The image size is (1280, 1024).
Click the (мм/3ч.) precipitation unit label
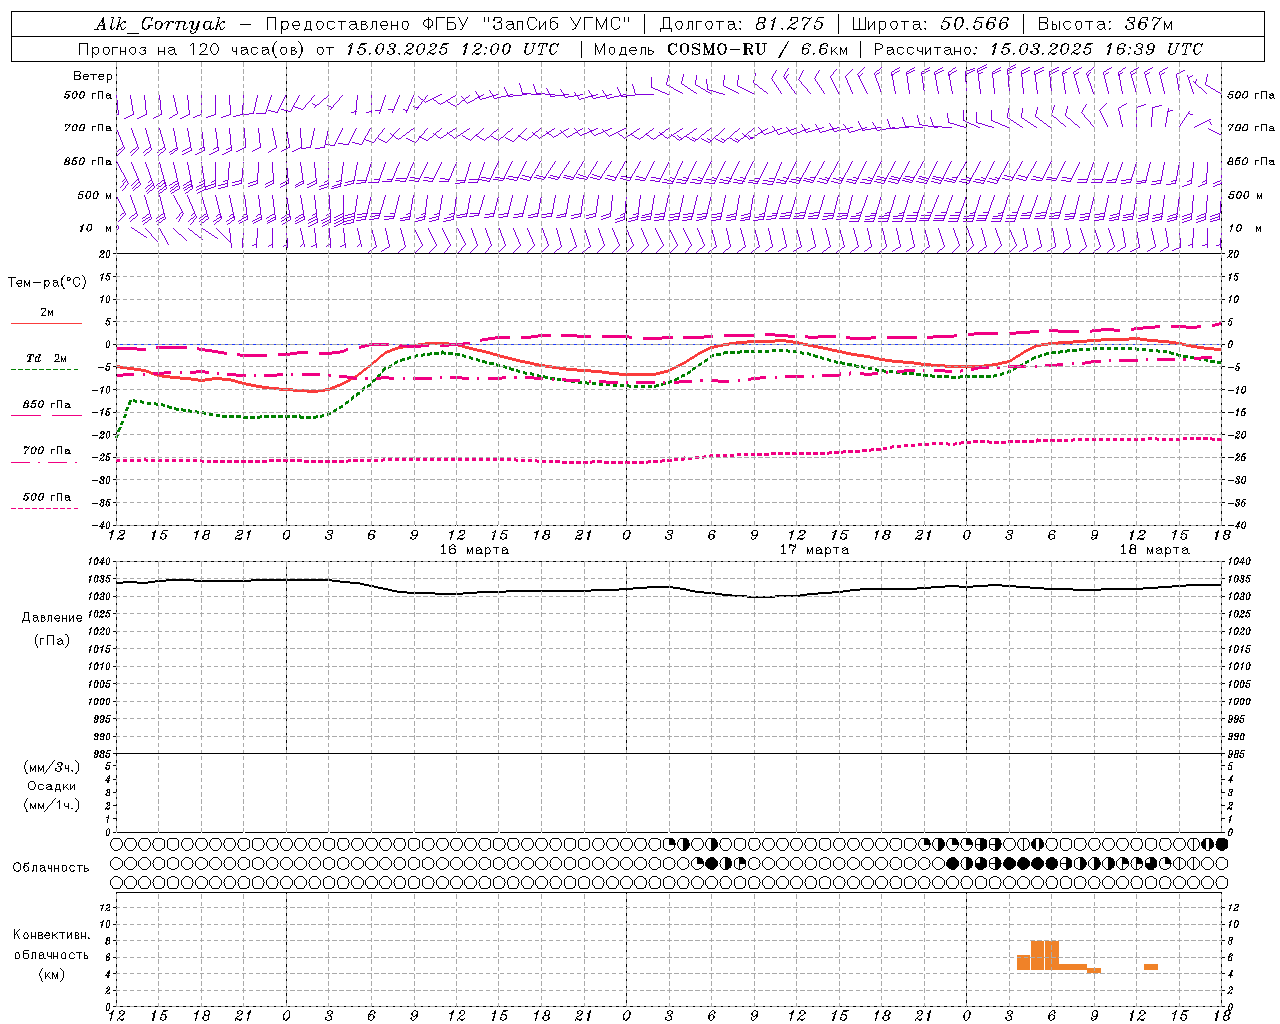click(51, 767)
